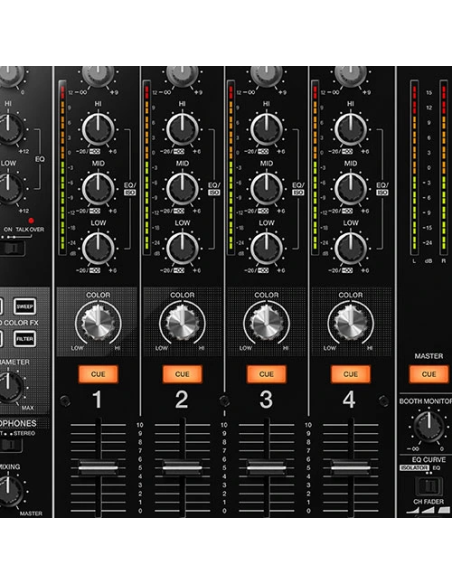Click the MASTER label above CUE

coord(429,356)
